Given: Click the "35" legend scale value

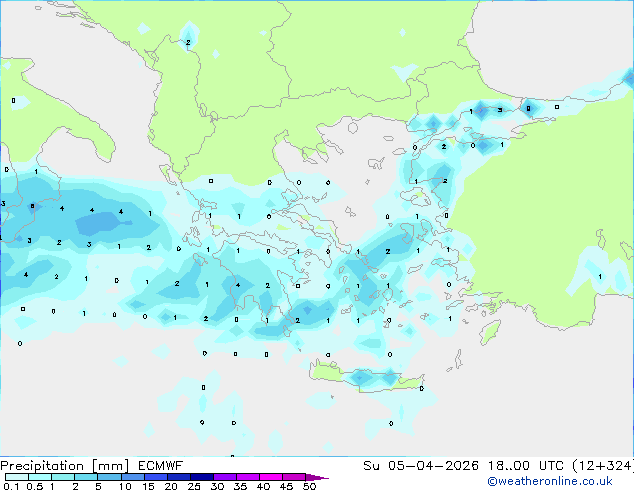Looking at the screenshot, I should (240, 486).
